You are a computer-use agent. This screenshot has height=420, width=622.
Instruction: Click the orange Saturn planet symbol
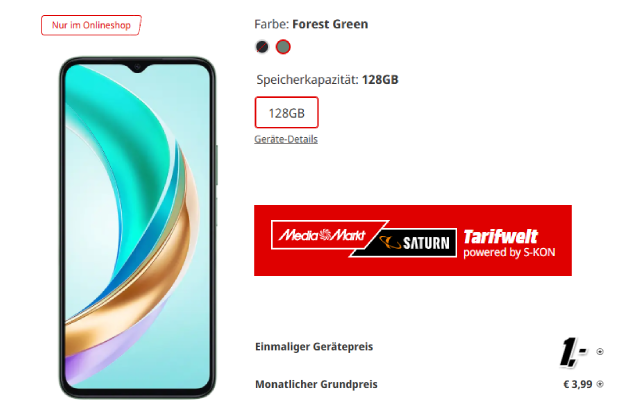tap(390, 242)
